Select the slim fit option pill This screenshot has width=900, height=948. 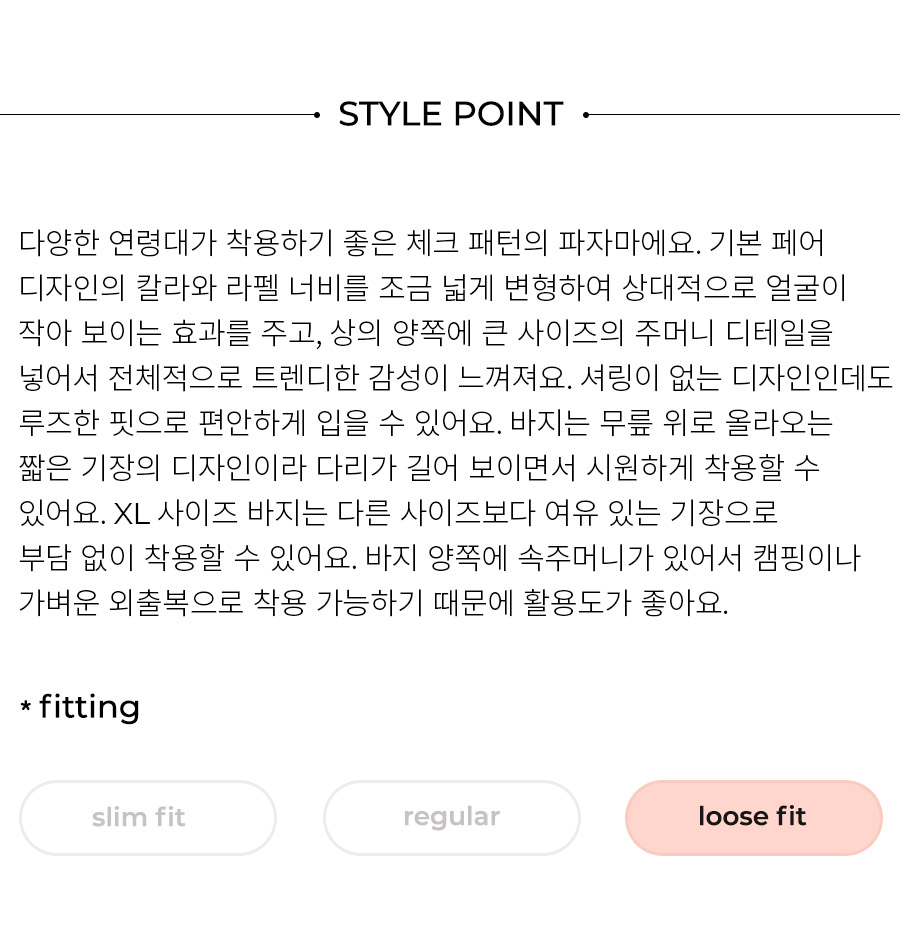click(x=148, y=817)
